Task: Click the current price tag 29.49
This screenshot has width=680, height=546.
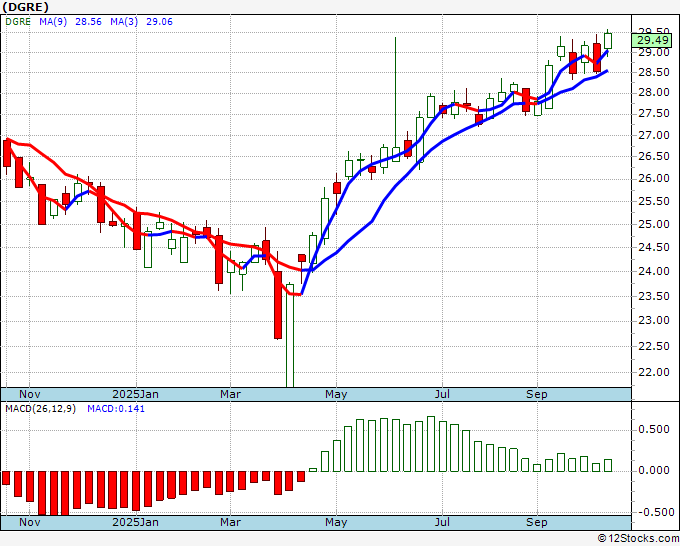Action: pyautogui.click(x=652, y=41)
